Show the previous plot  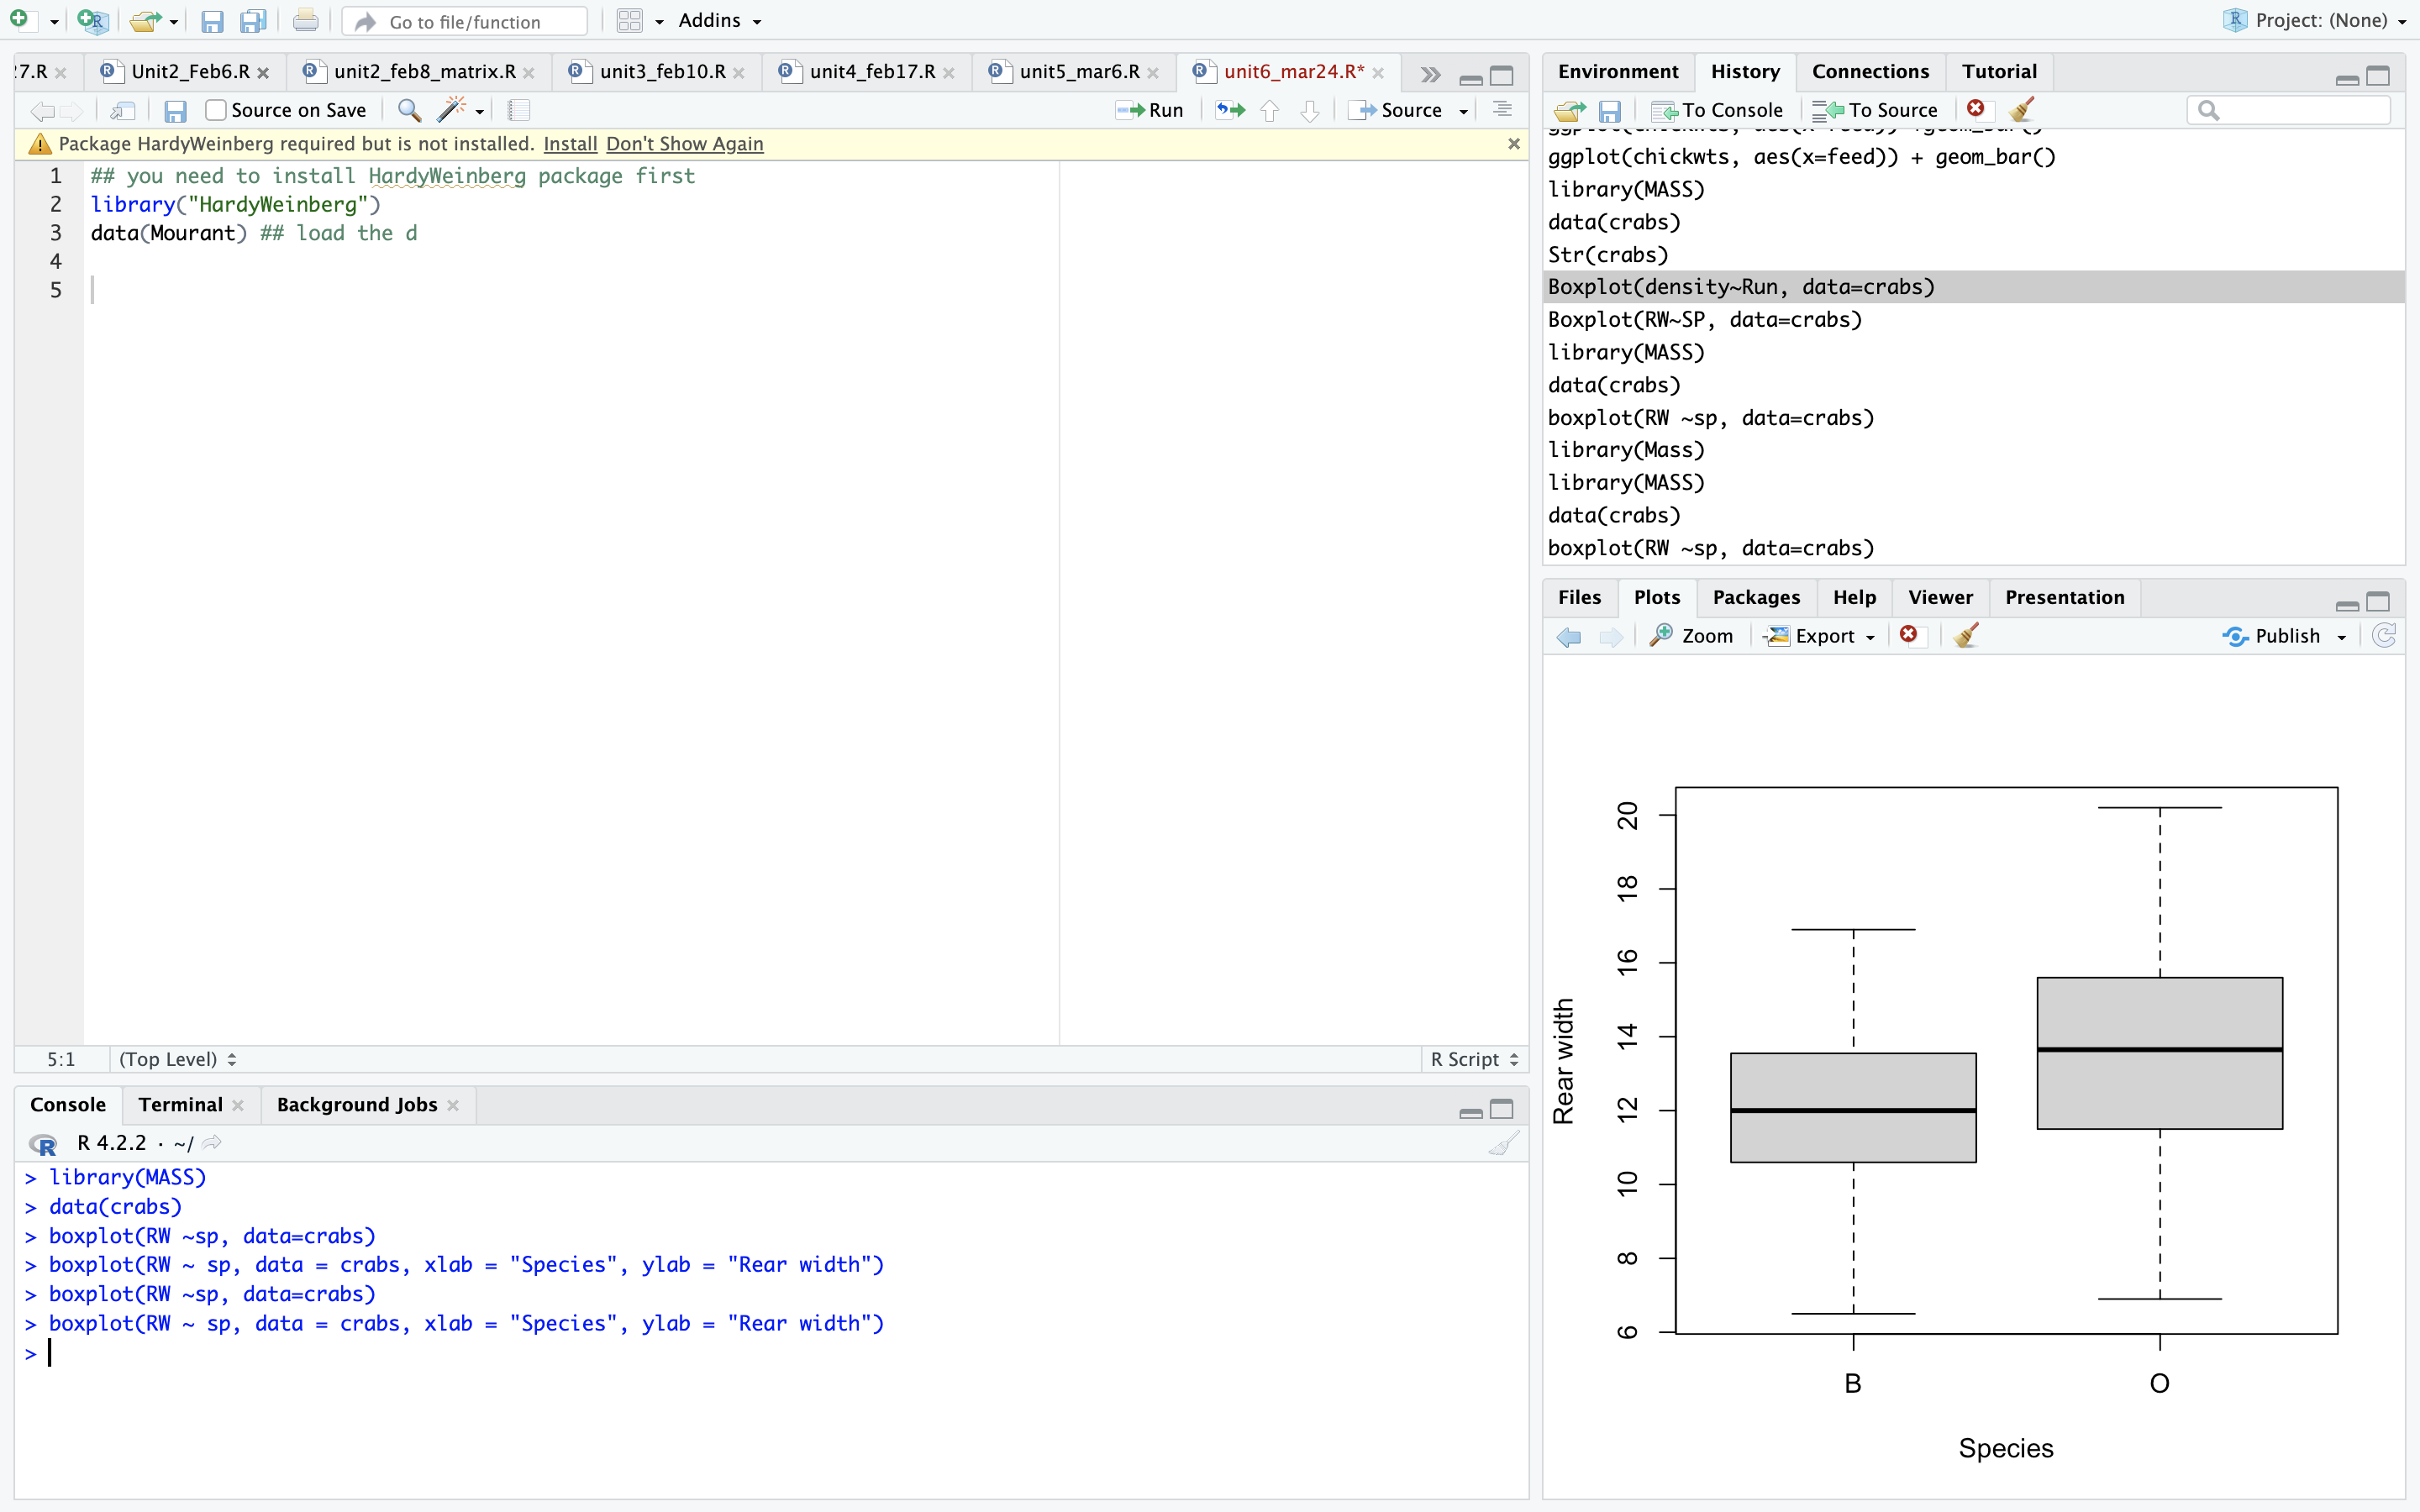click(1568, 636)
